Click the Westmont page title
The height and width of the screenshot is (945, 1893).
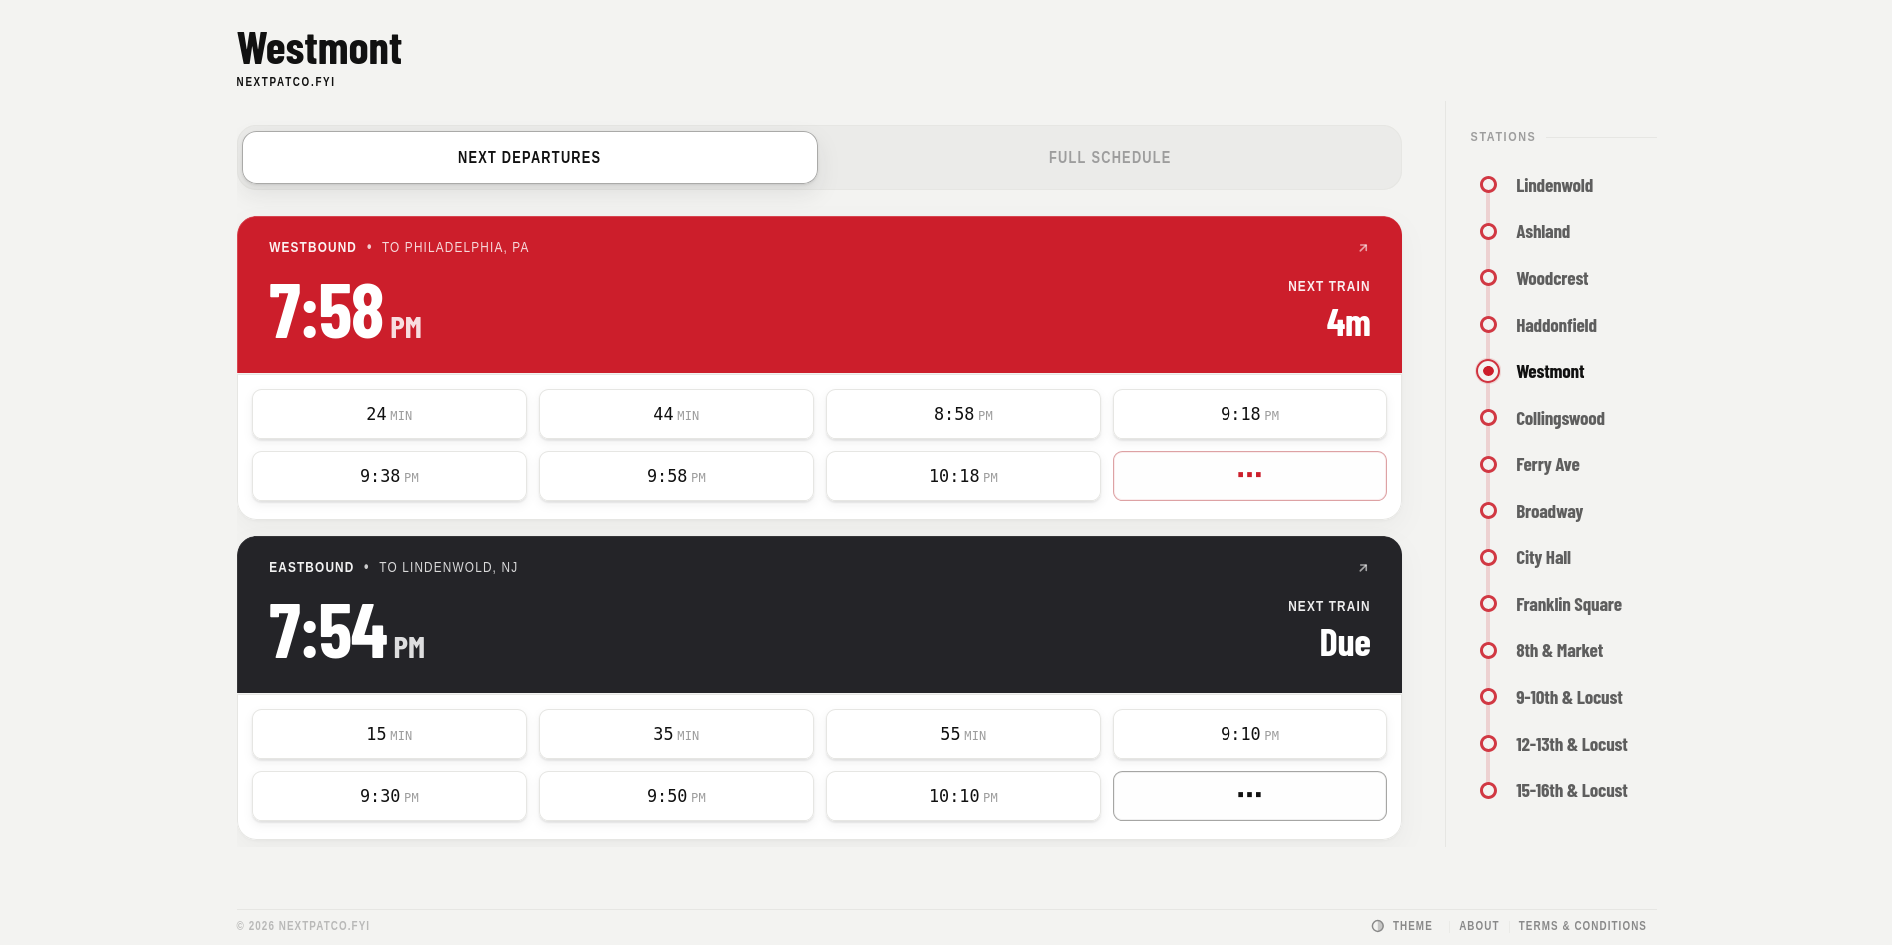point(319,49)
